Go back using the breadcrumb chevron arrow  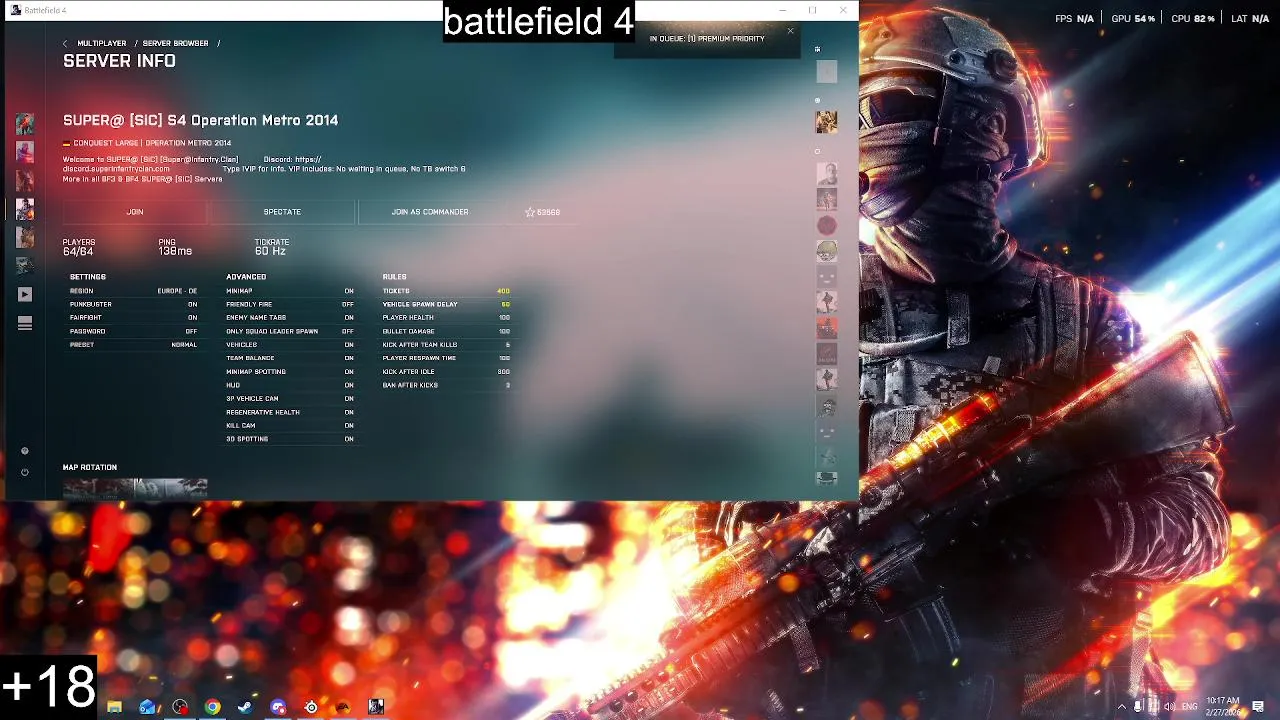click(65, 43)
